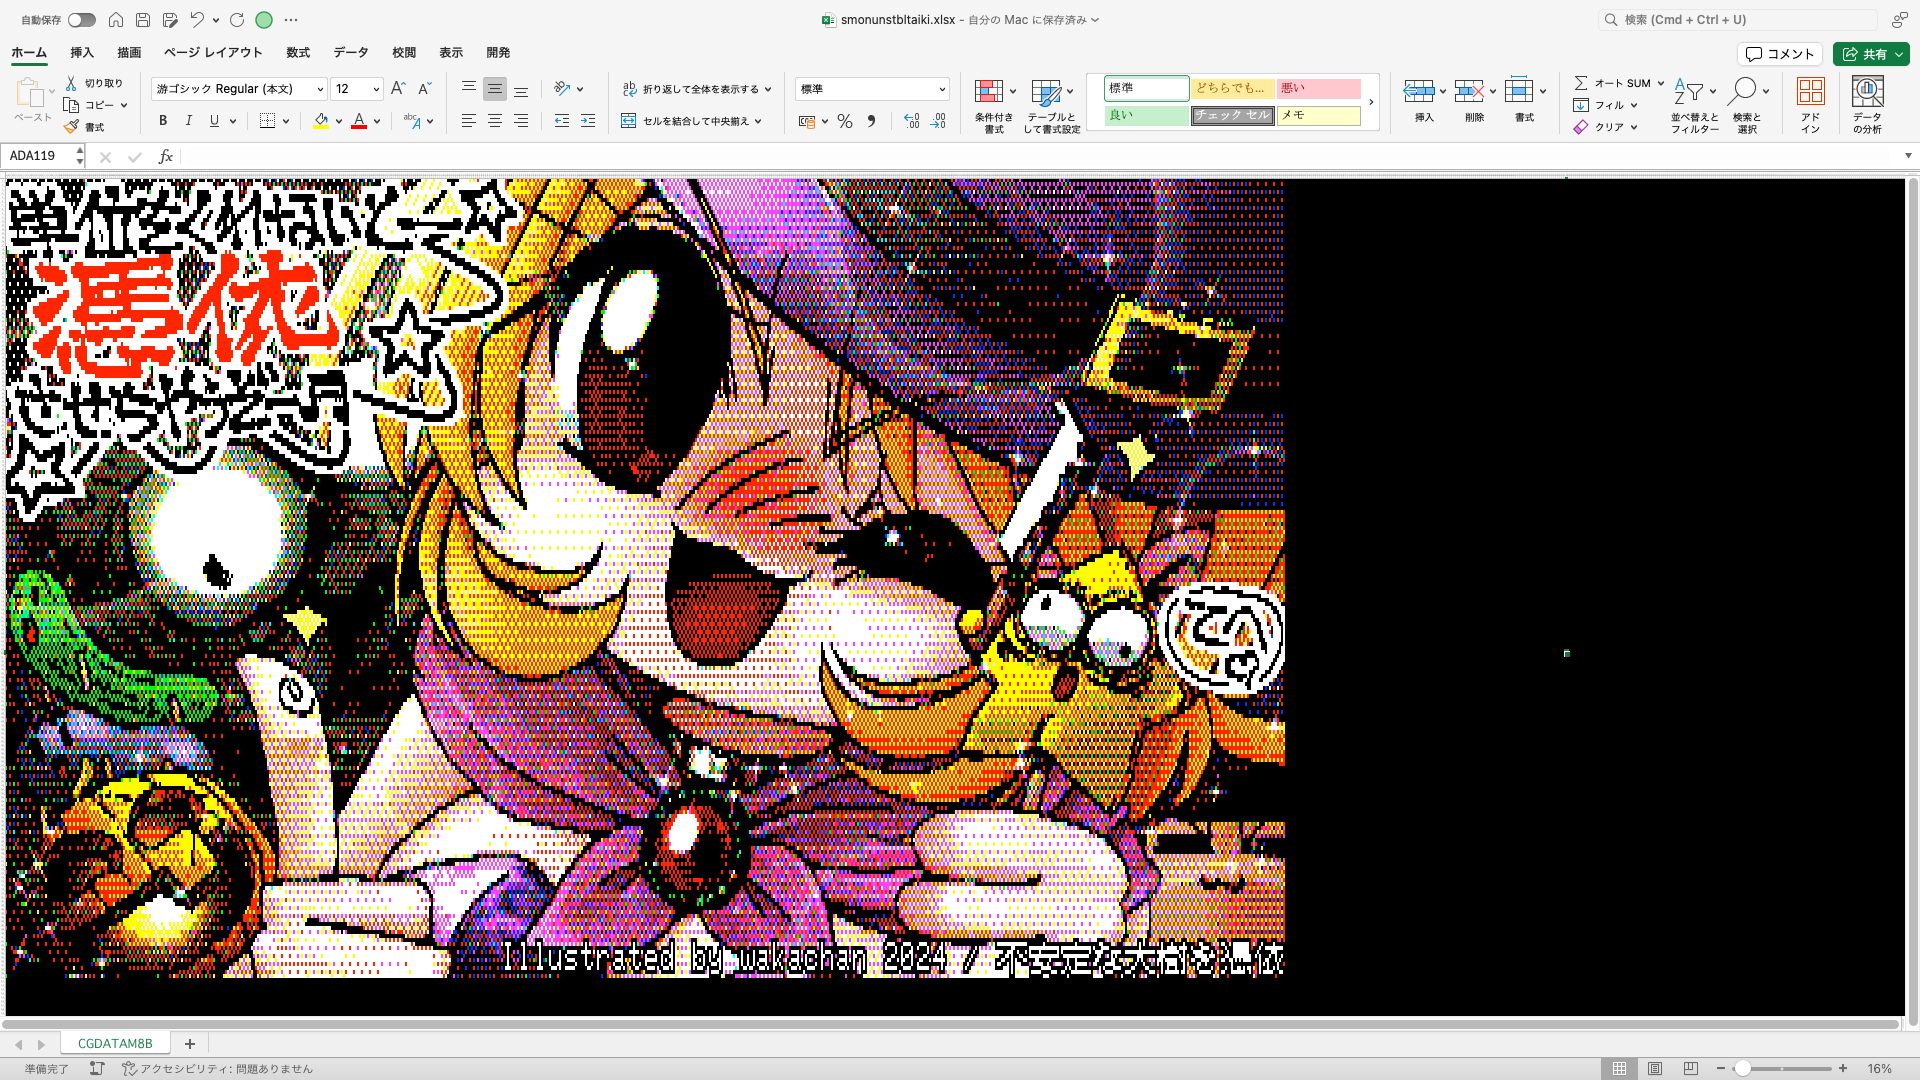1920x1080 pixels.
Task: Select the ホーム ribbon tab
Action: [29, 53]
